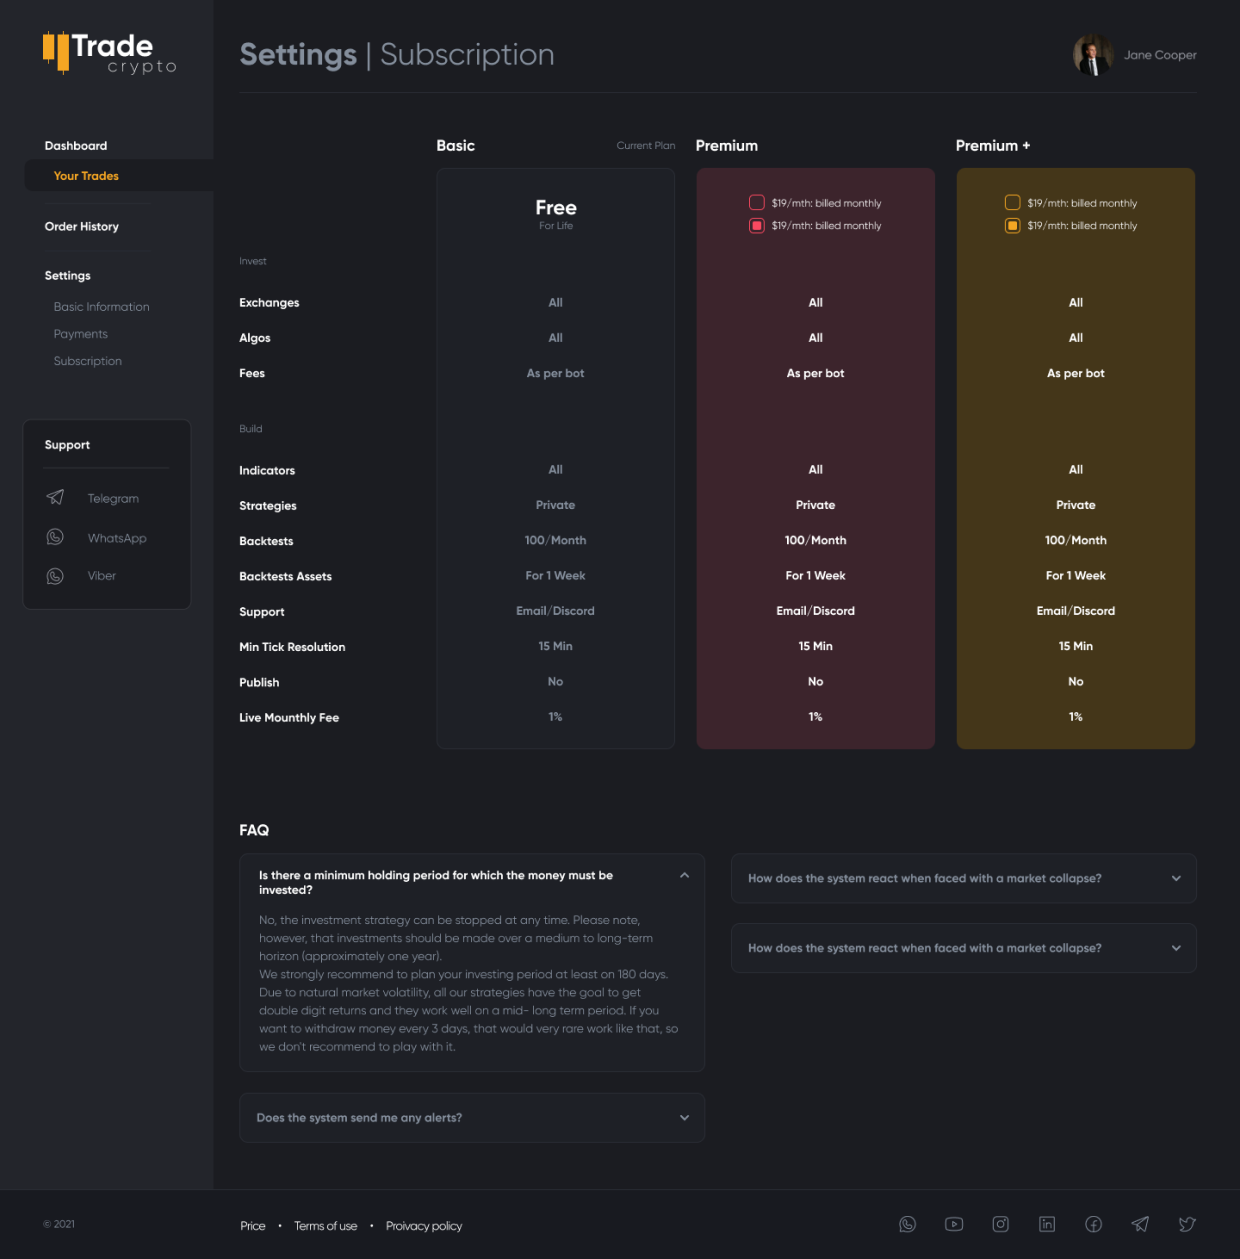
Task: Check the unchecked top Premium + billing checkbox
Action: [x=1012, y=203]
